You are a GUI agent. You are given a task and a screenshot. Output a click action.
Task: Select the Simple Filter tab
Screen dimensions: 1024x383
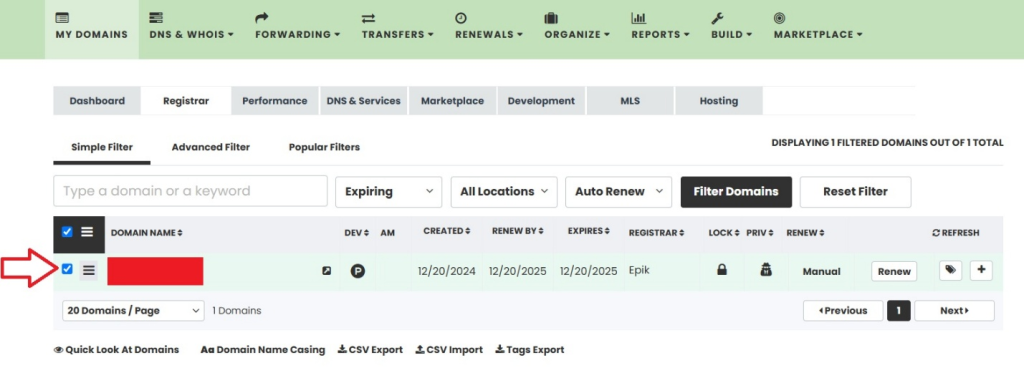point(102,147)
